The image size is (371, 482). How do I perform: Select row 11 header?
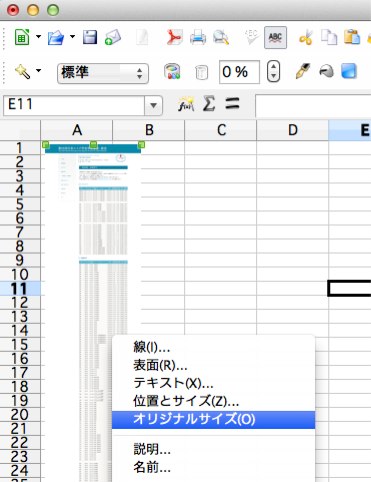click(20, 288)
